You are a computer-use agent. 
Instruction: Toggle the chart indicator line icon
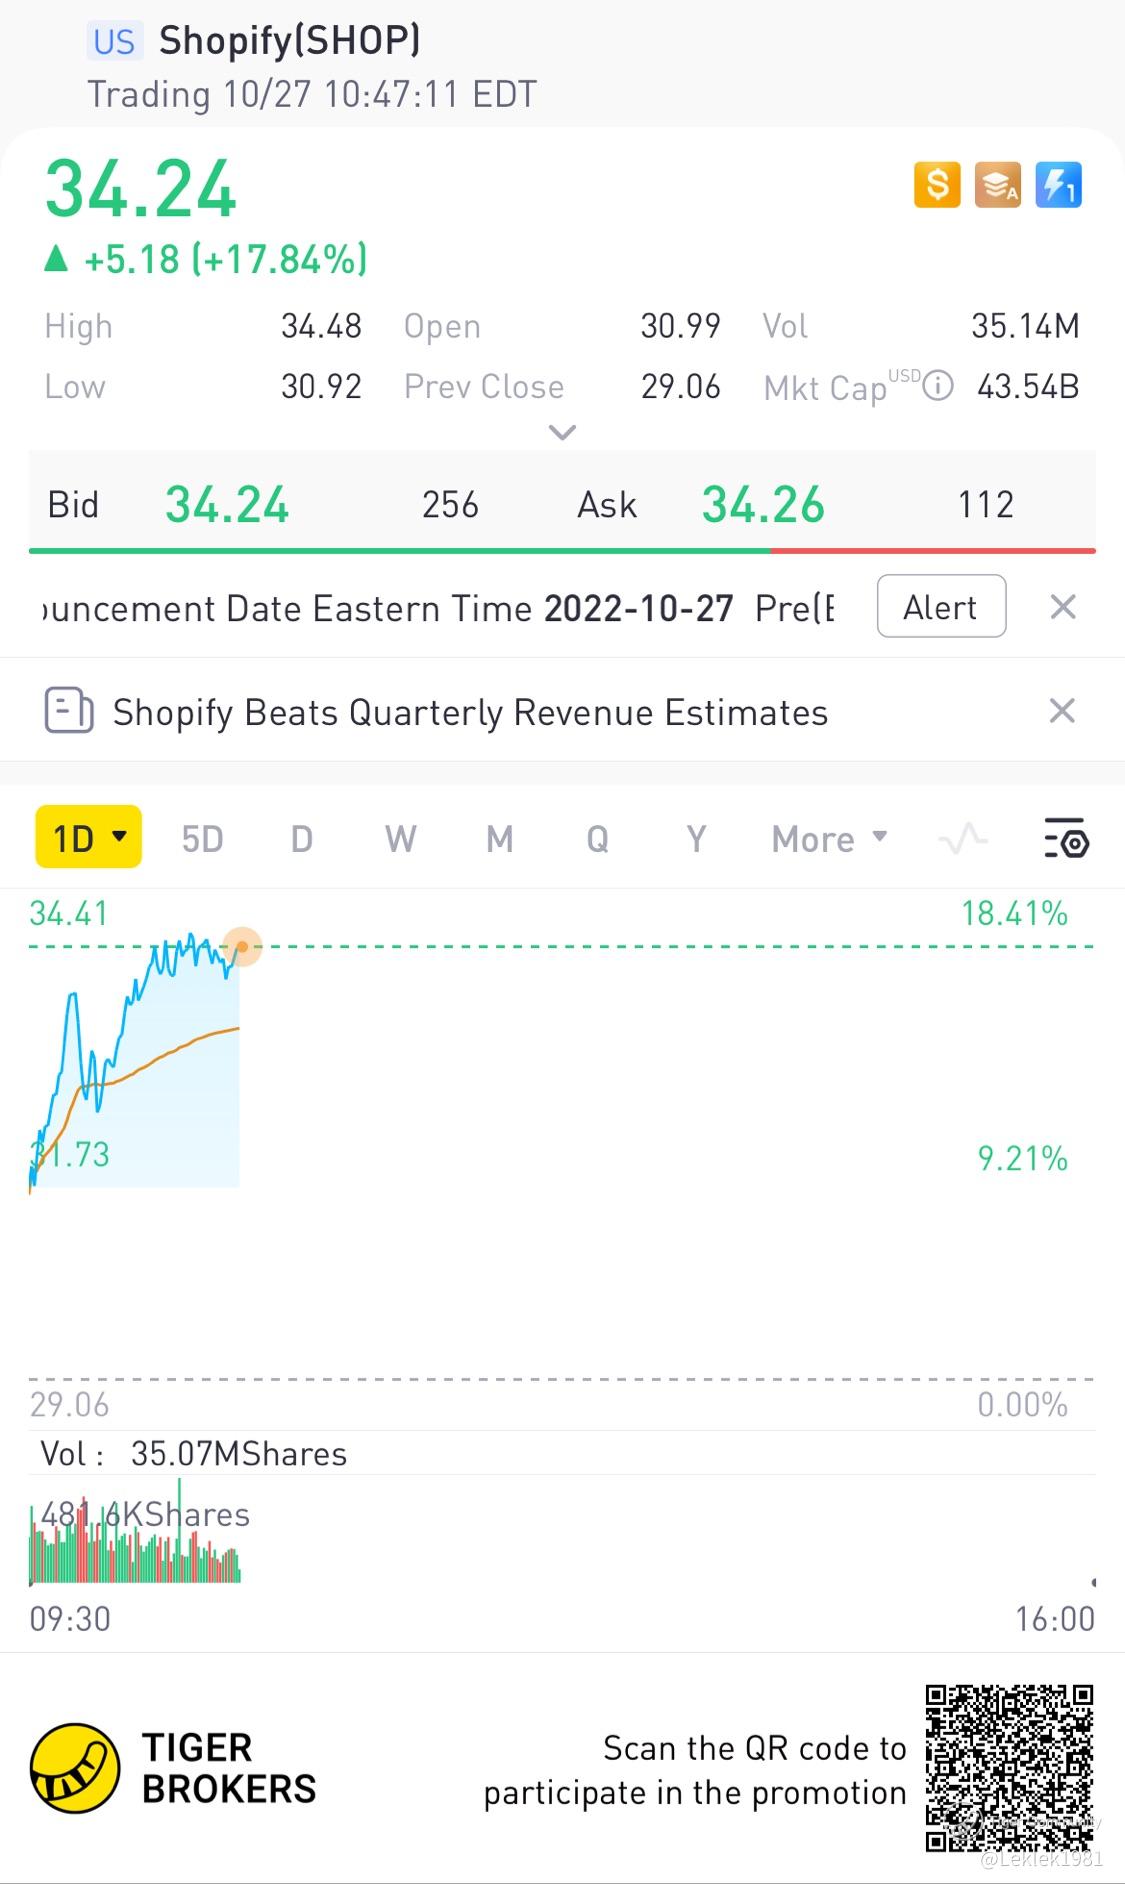(963, 838)
